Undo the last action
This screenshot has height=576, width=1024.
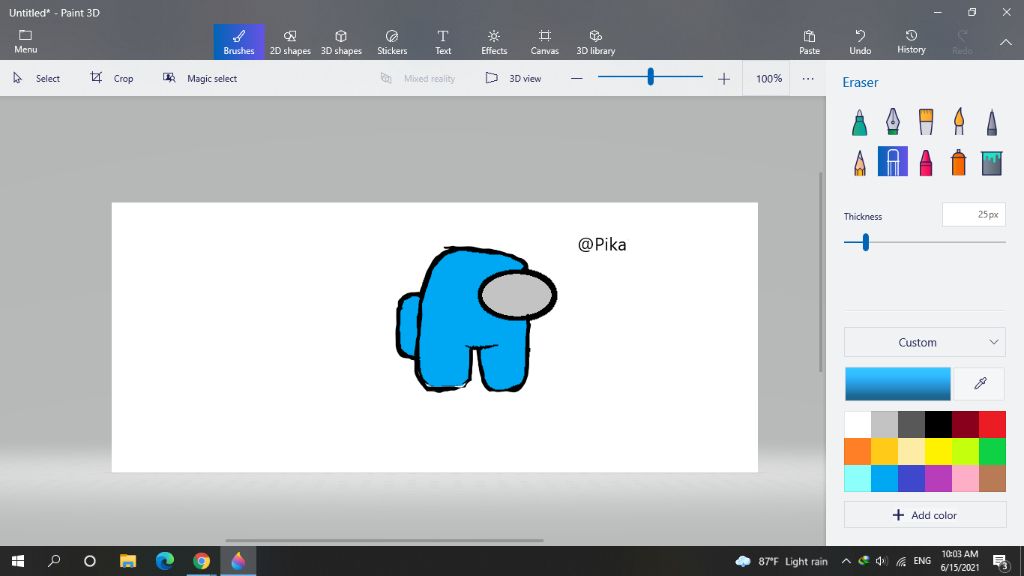(860, 42)
